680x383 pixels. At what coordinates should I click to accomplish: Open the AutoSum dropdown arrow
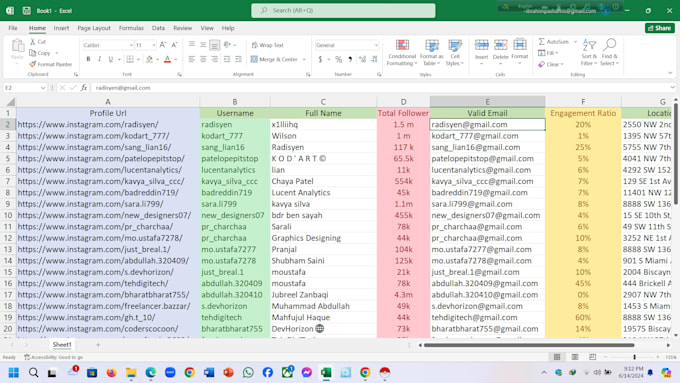(575, 42)
